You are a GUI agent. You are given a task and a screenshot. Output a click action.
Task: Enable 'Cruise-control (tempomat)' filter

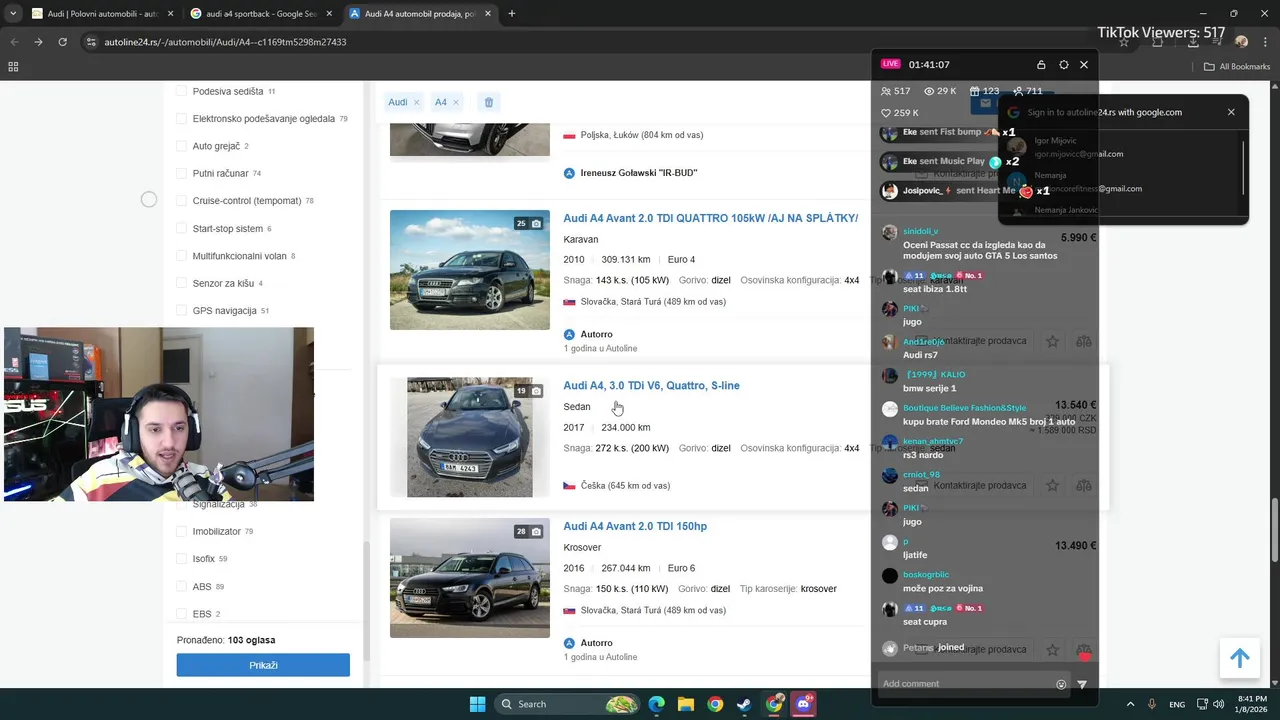click(181, 201)
